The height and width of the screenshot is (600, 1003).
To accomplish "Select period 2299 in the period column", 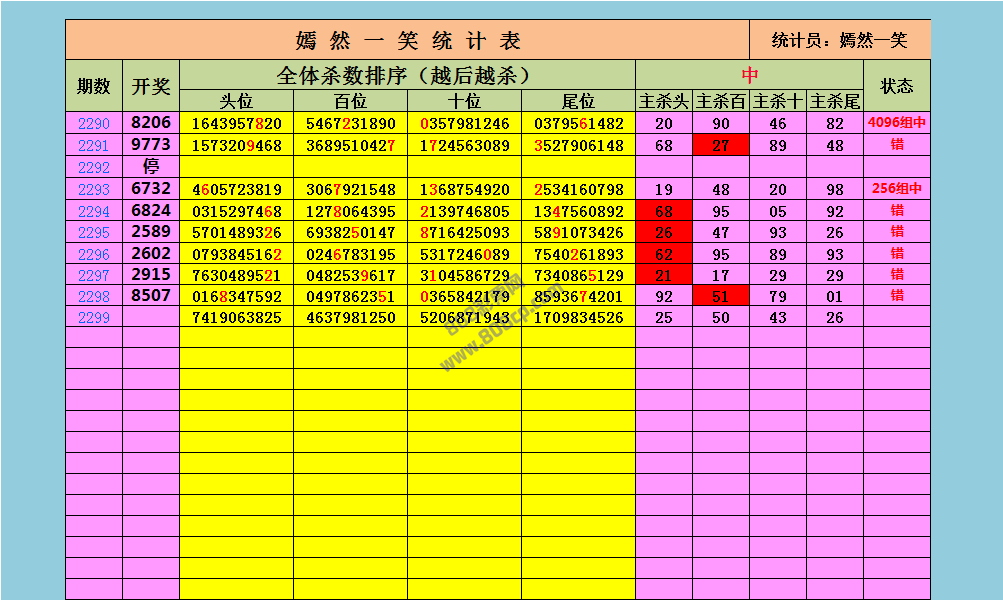I will (94, 317).
